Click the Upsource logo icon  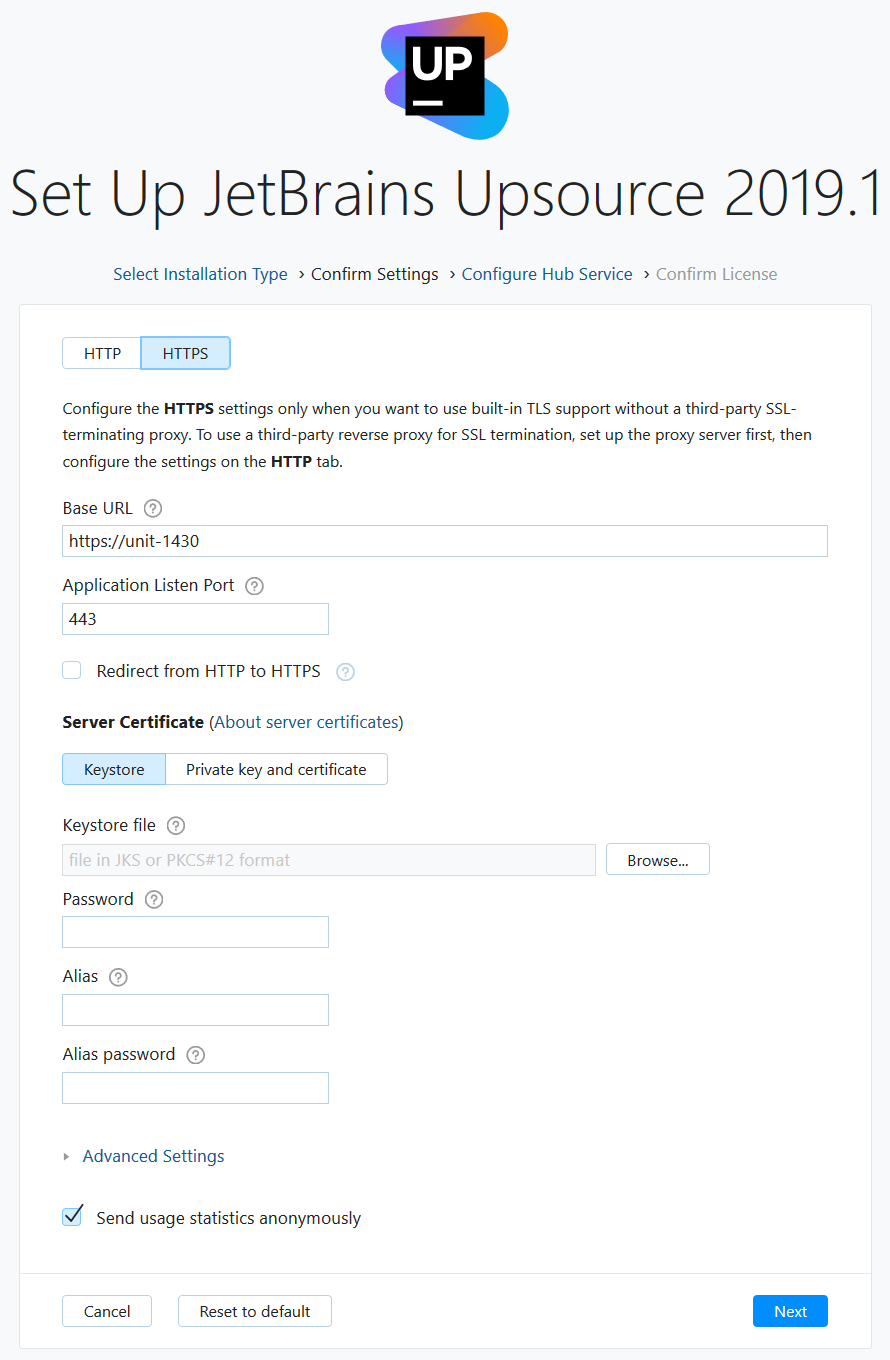445,76
